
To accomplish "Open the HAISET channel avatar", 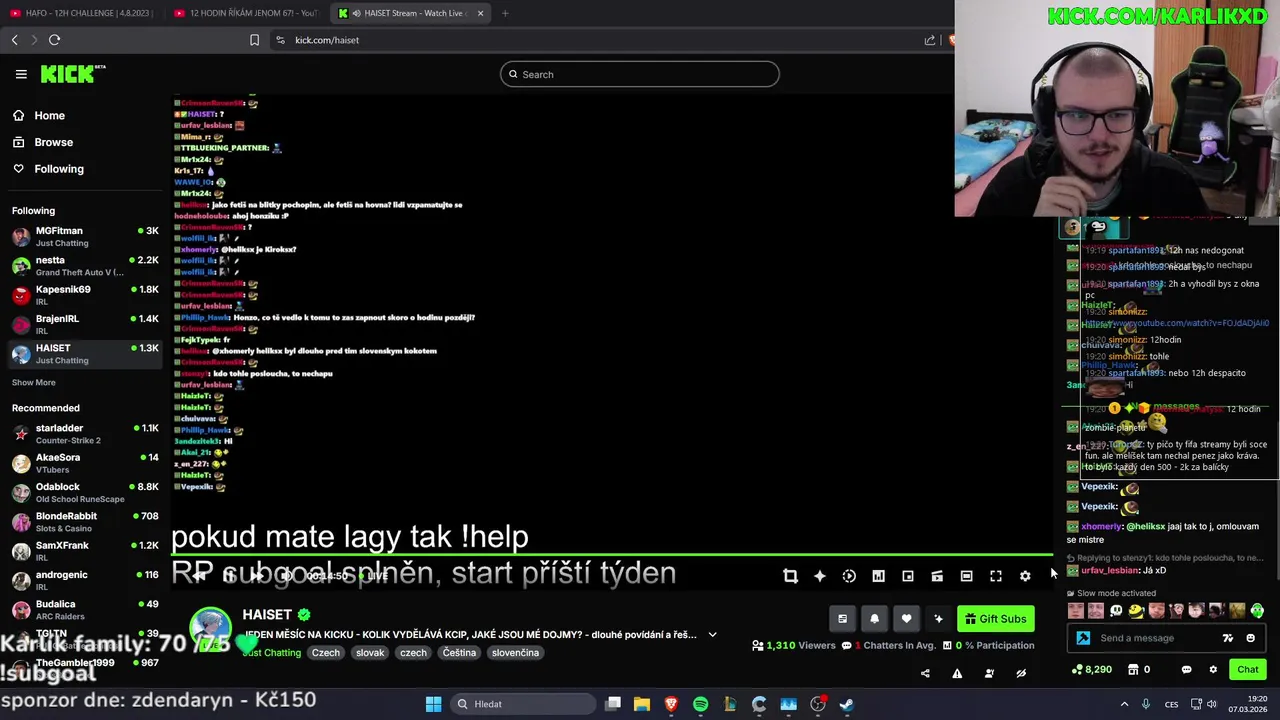I will tap(211, 628).
